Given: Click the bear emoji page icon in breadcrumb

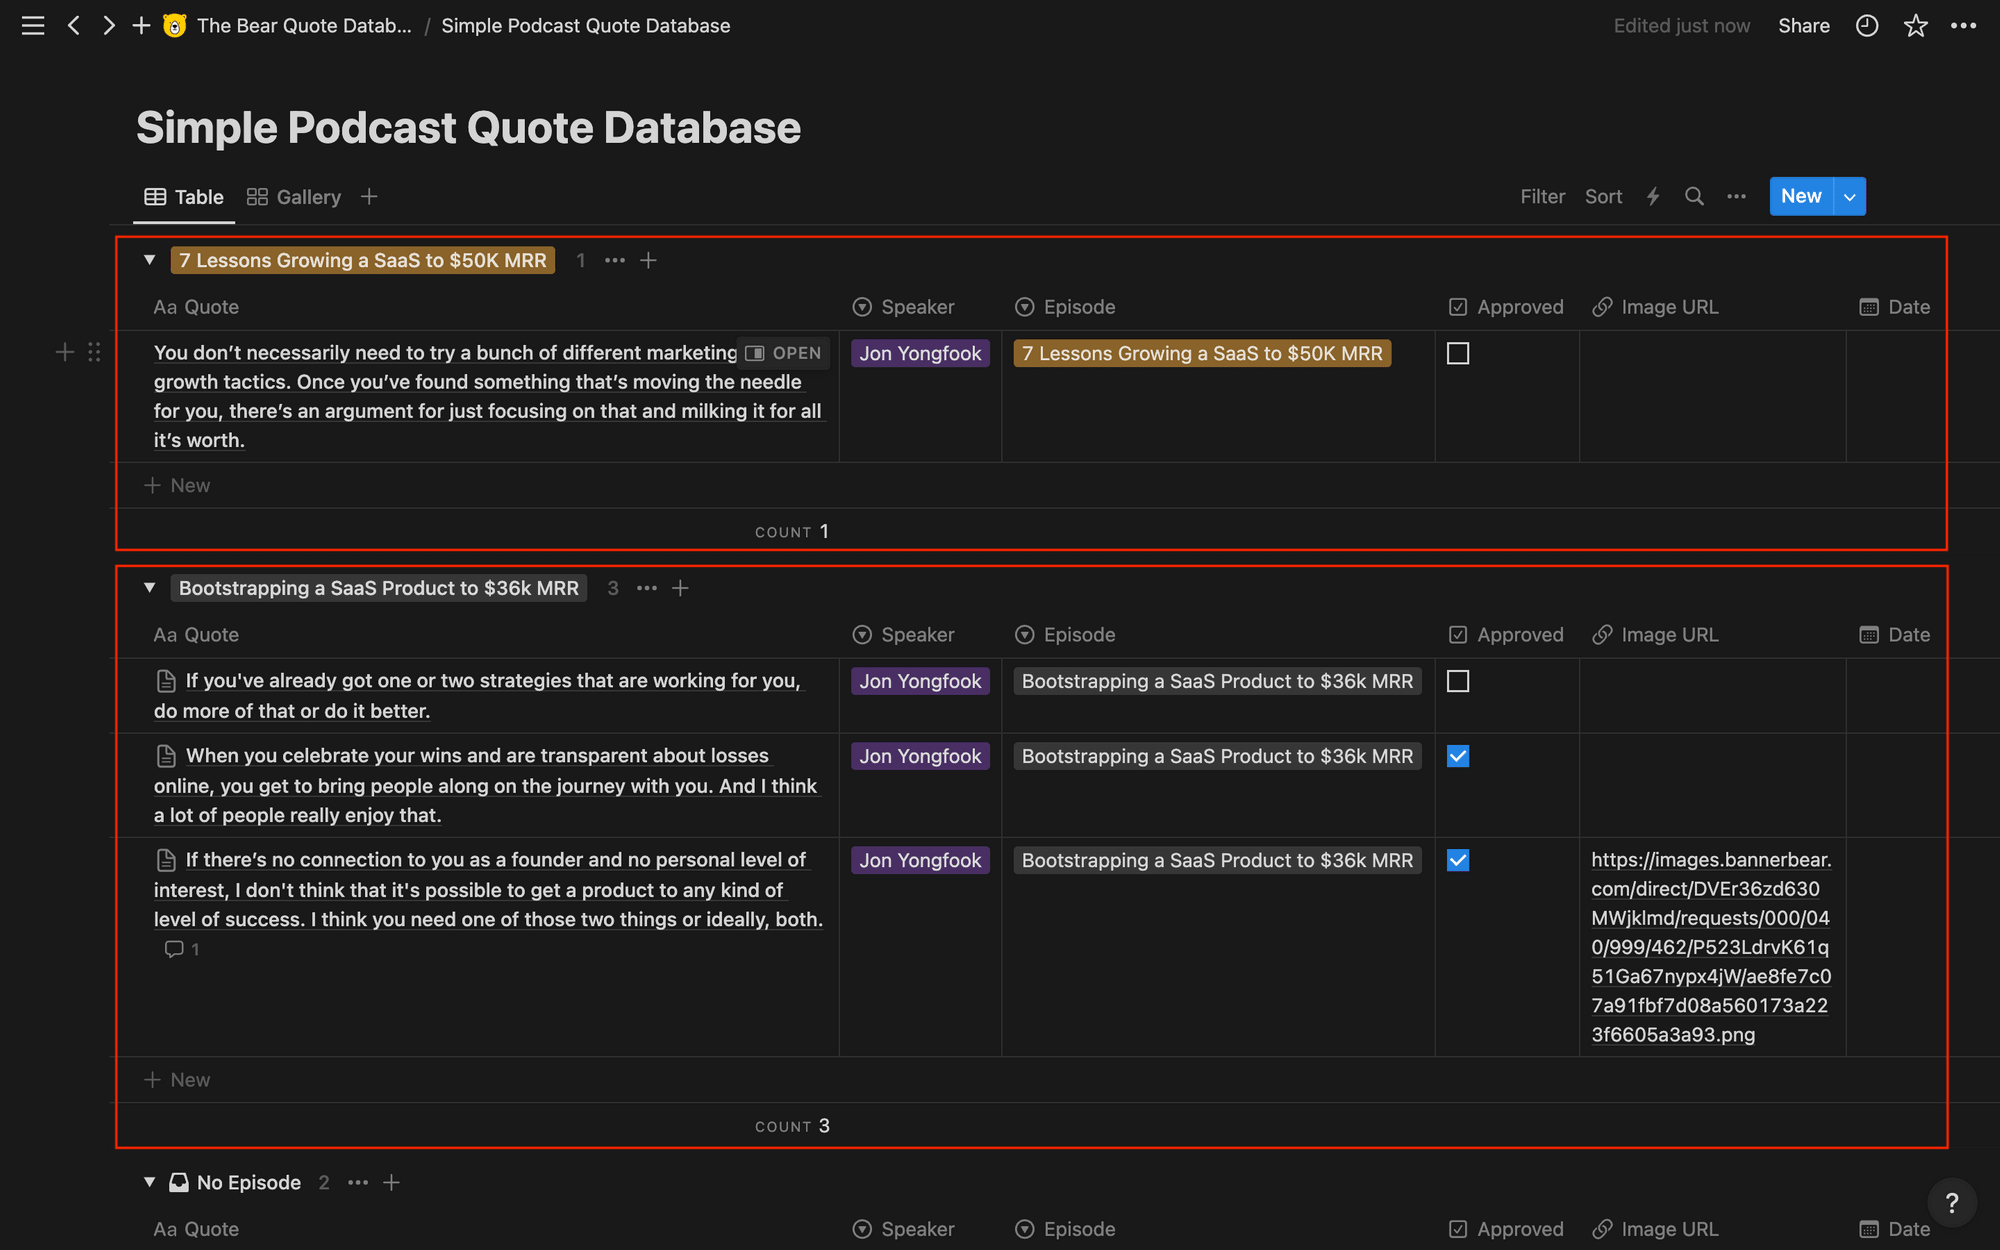Looking at the screenshot, I should coord(175,25).
